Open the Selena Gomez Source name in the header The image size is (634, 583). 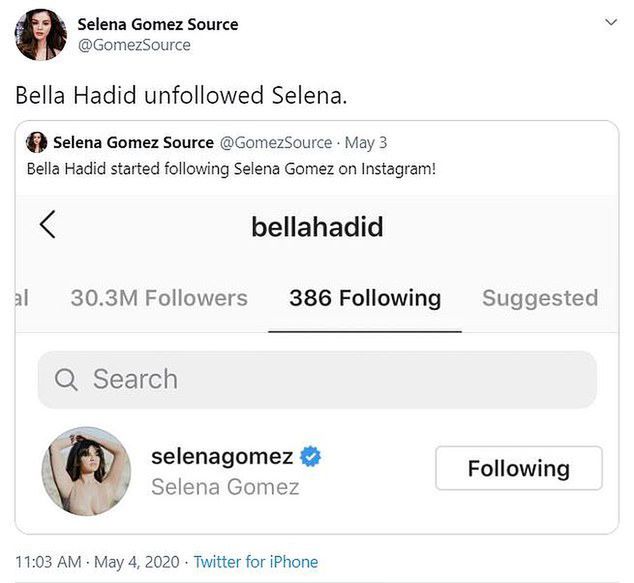(x=158, y=24)
